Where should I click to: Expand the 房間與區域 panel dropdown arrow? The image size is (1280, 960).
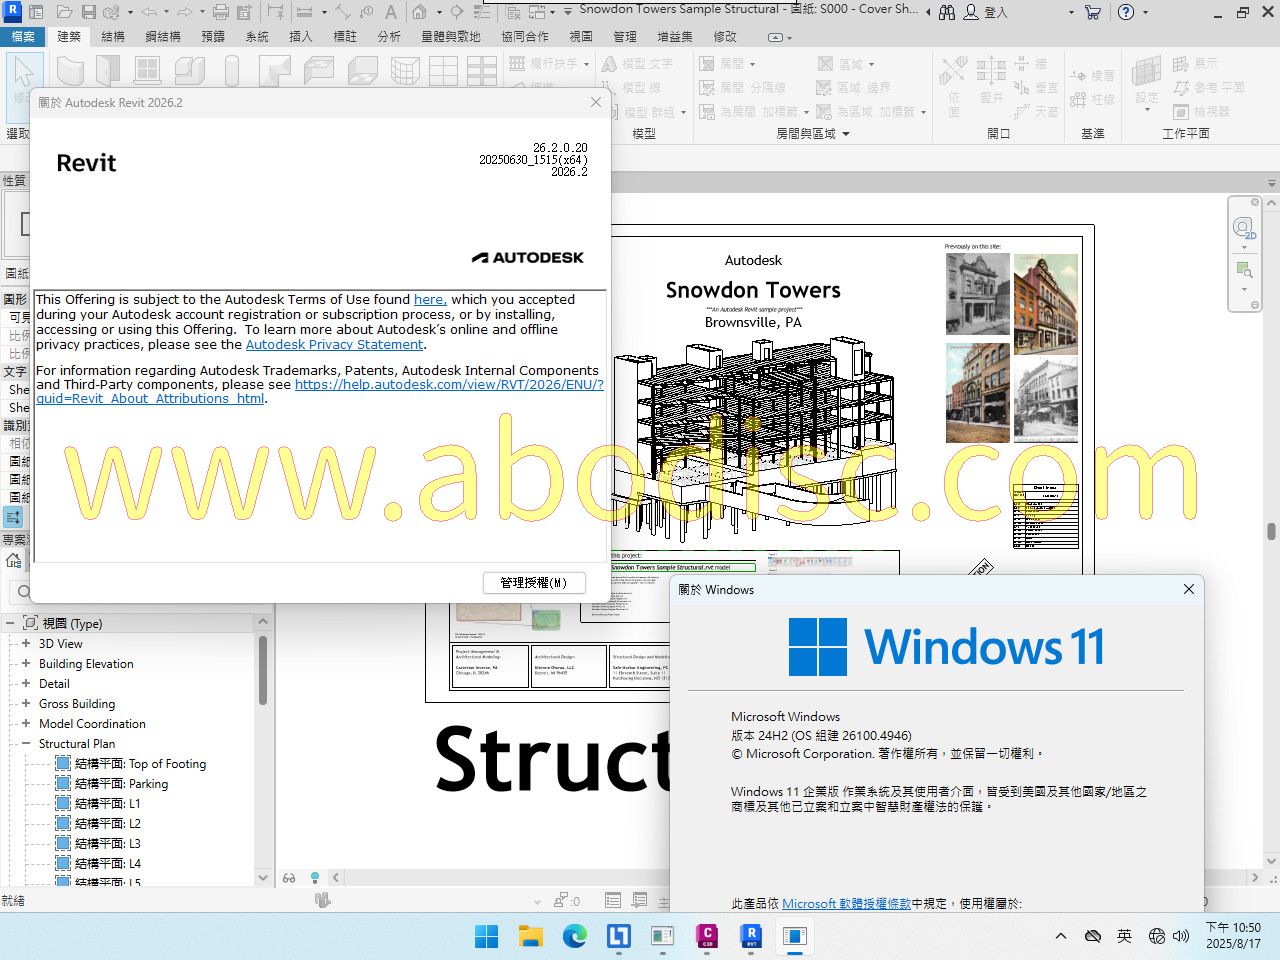[846, 133]
